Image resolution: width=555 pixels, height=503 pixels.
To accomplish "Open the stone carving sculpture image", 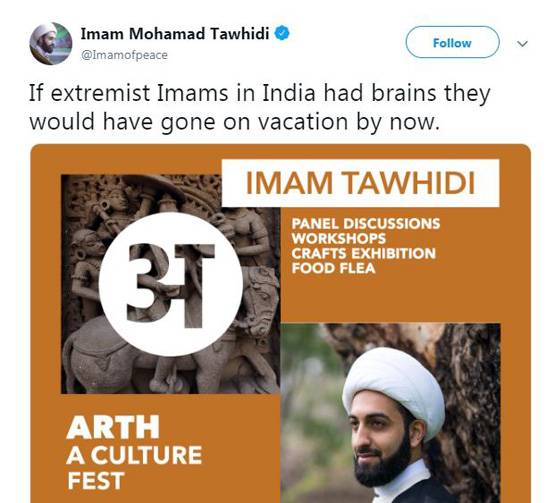I will tap(171, 284).
